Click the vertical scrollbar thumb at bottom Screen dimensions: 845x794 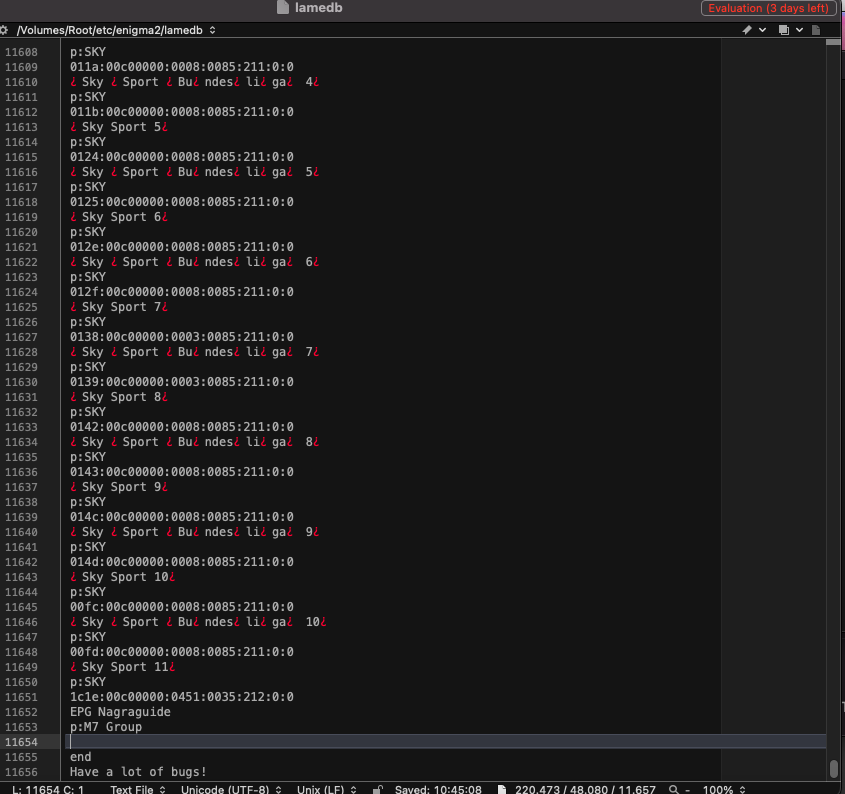click(x=833, y=768)
